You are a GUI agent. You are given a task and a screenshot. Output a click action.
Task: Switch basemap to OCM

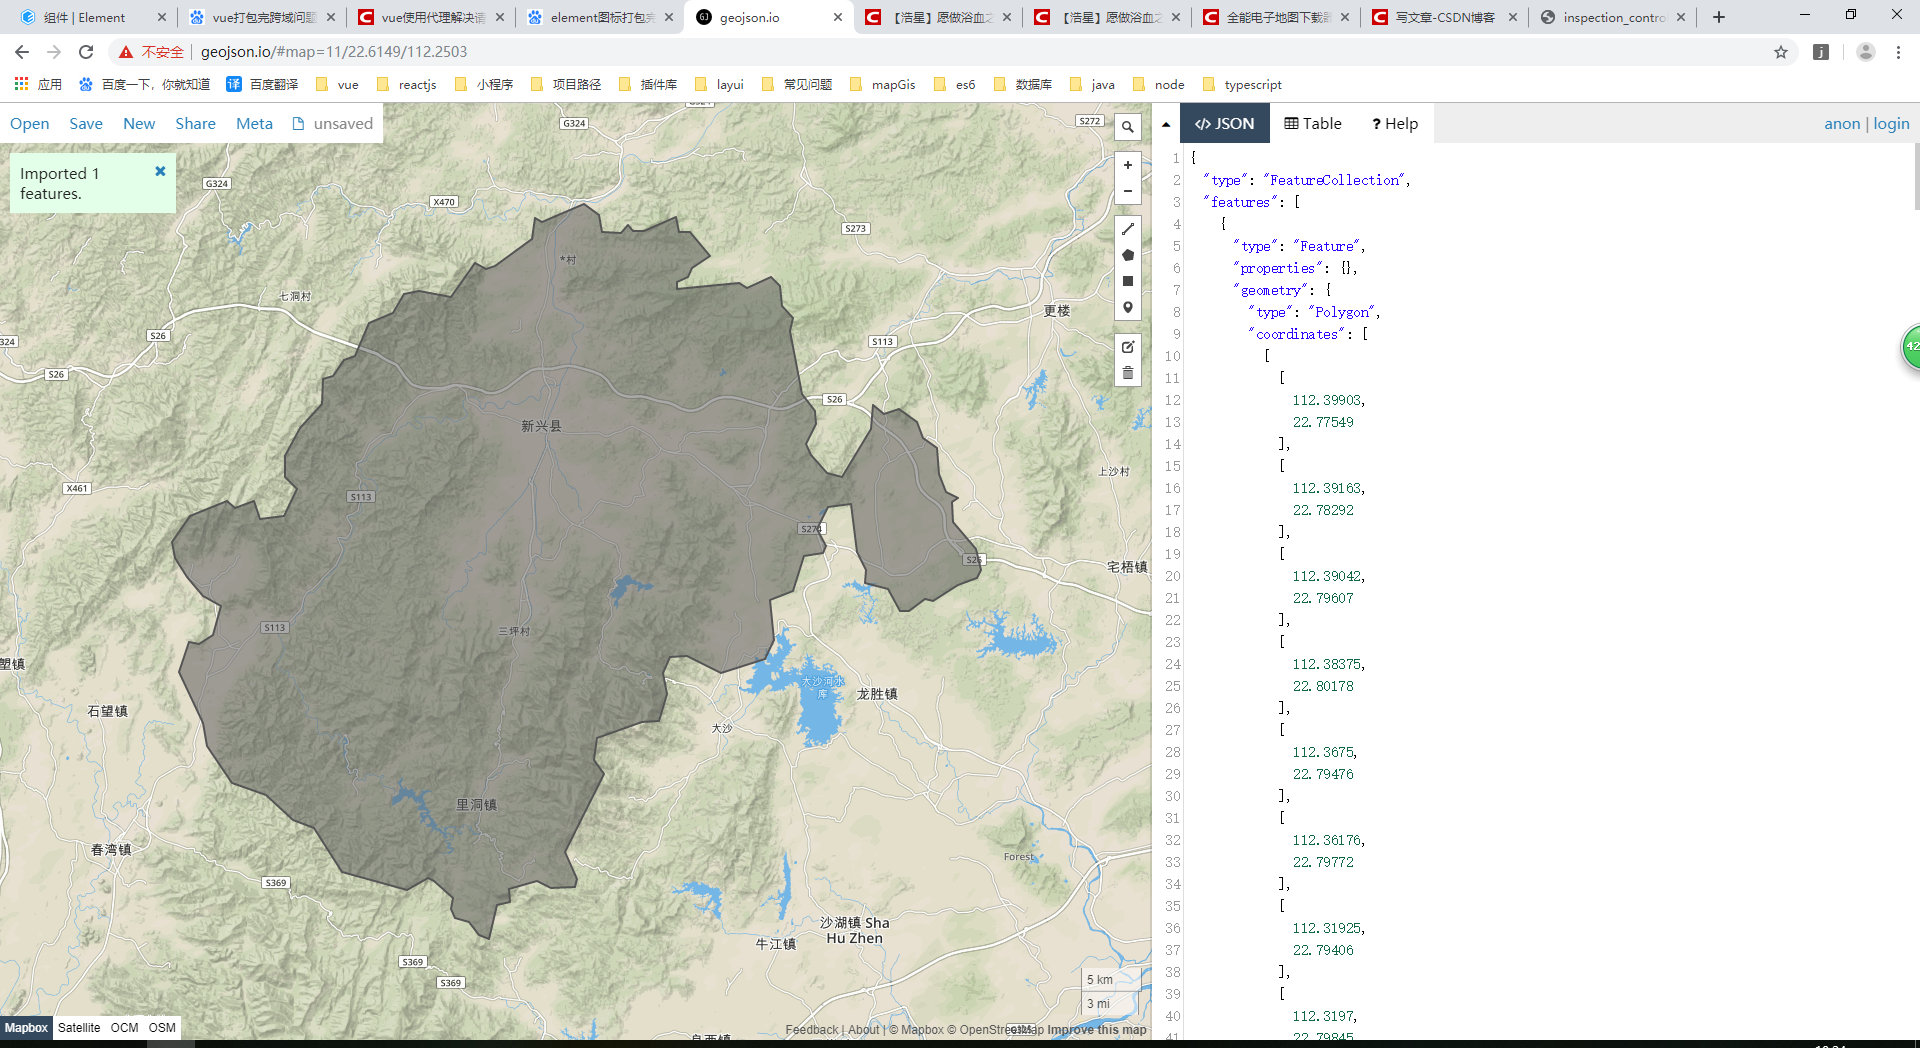click(124, 1027)
